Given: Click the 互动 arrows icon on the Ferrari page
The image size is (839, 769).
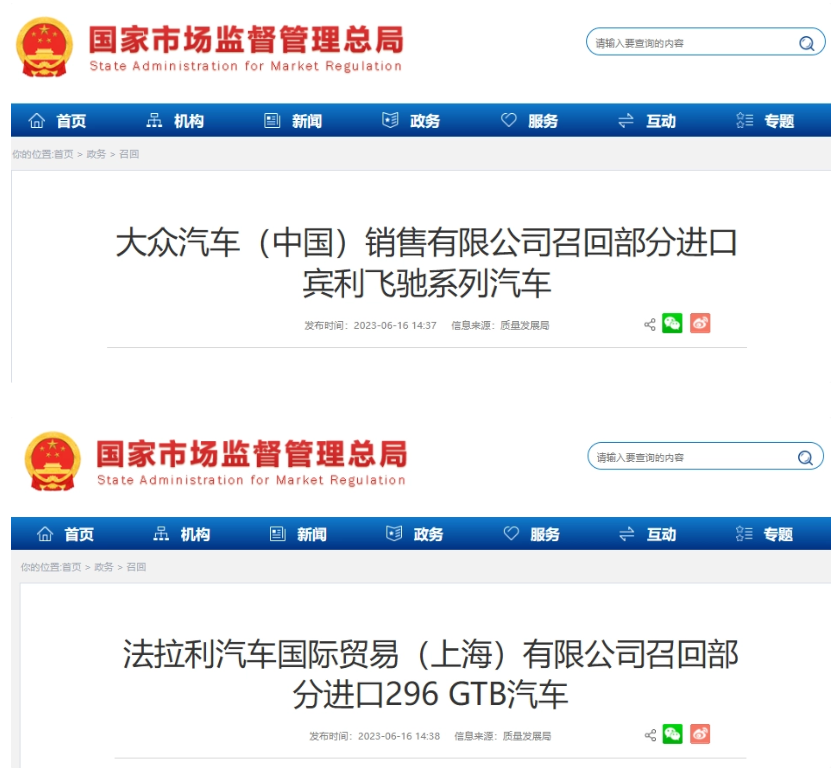Looking at the screenshot, I should click(627, 534).
